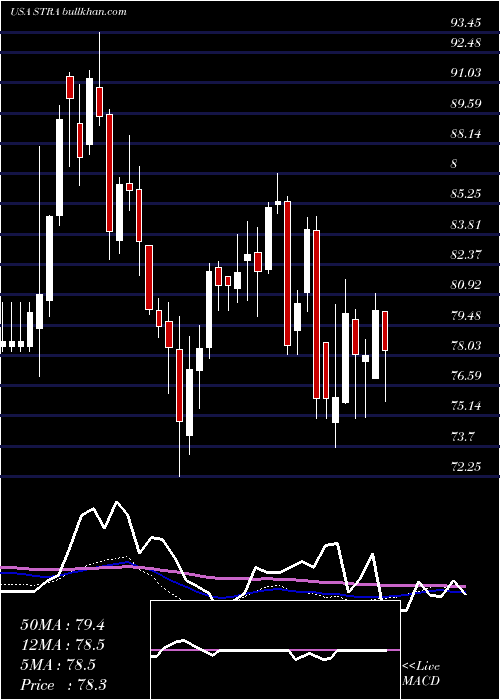
Task: Click the 72.25 price axis label
Action: pyautogui.click(x=466, y=467)
